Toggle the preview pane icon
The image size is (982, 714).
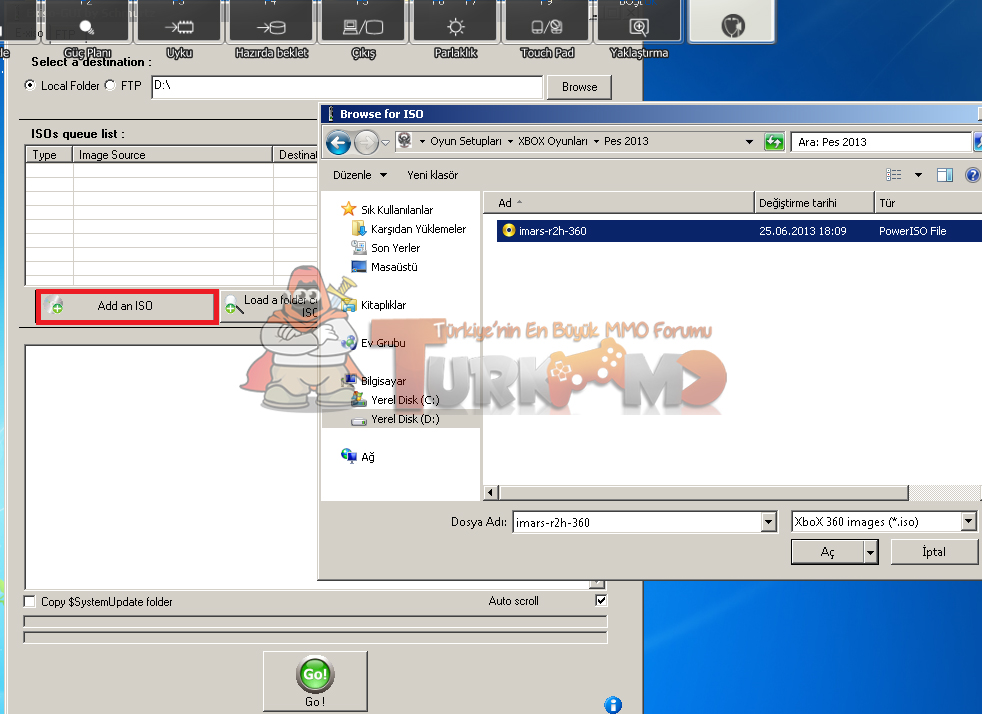tap(944, 175)
